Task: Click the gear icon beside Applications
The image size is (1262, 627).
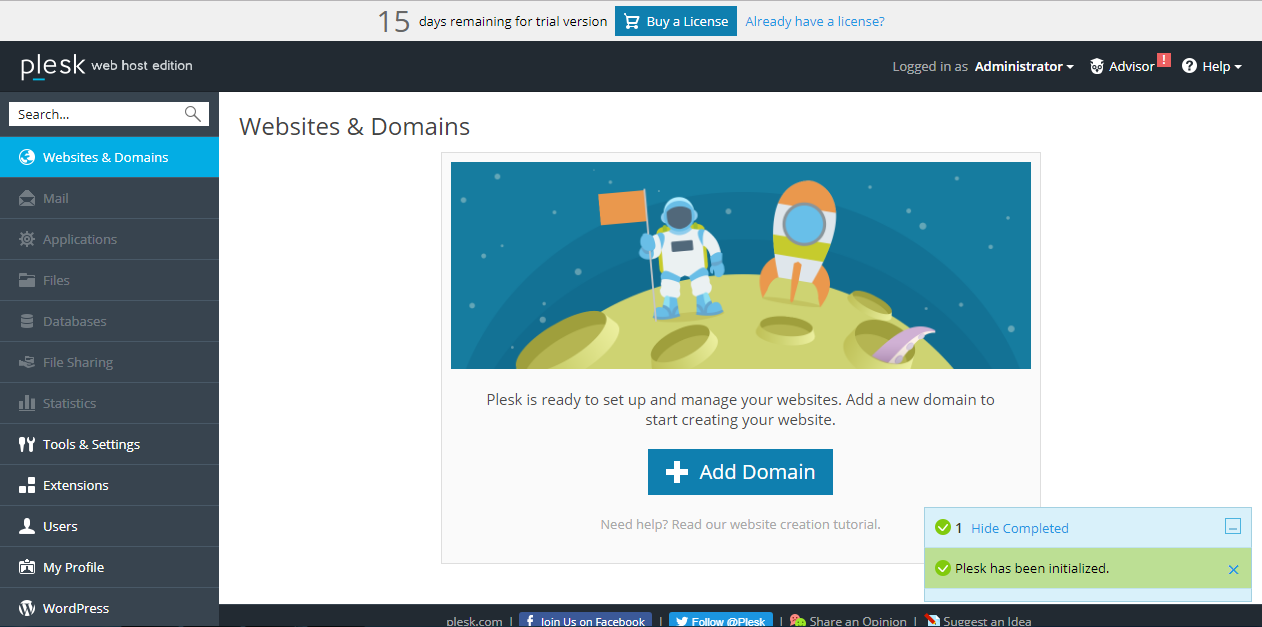Action: coord(27,239)
